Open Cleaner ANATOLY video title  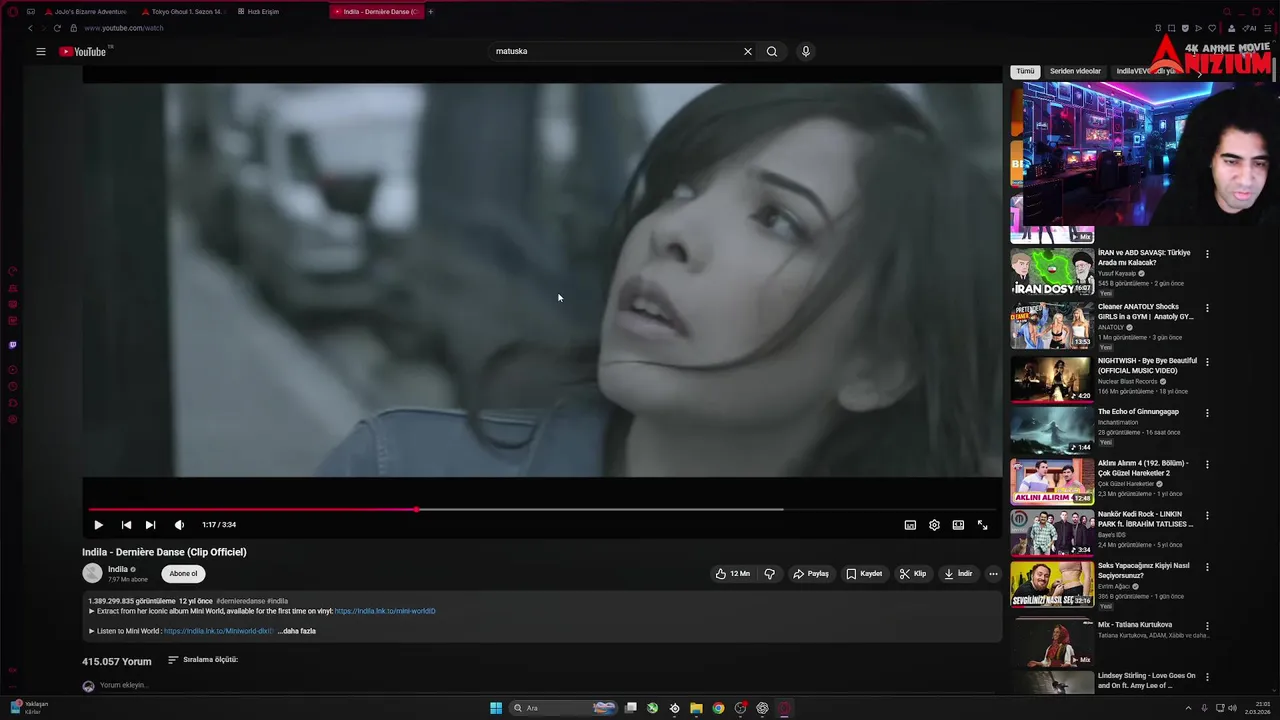[x=1146, y=312]
